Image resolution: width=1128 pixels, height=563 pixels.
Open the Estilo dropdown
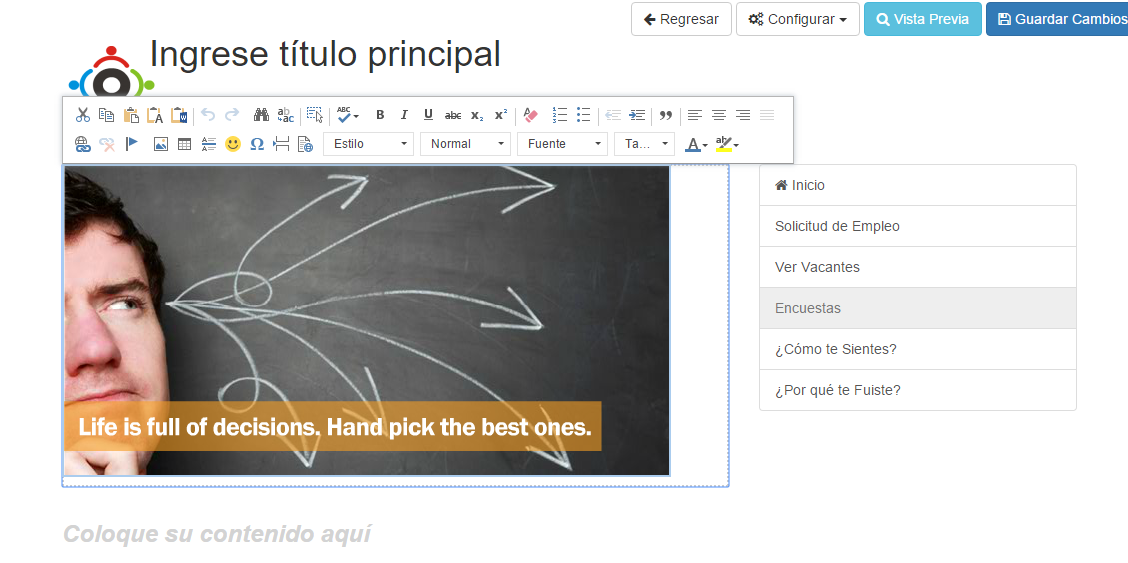coord(368,144)
